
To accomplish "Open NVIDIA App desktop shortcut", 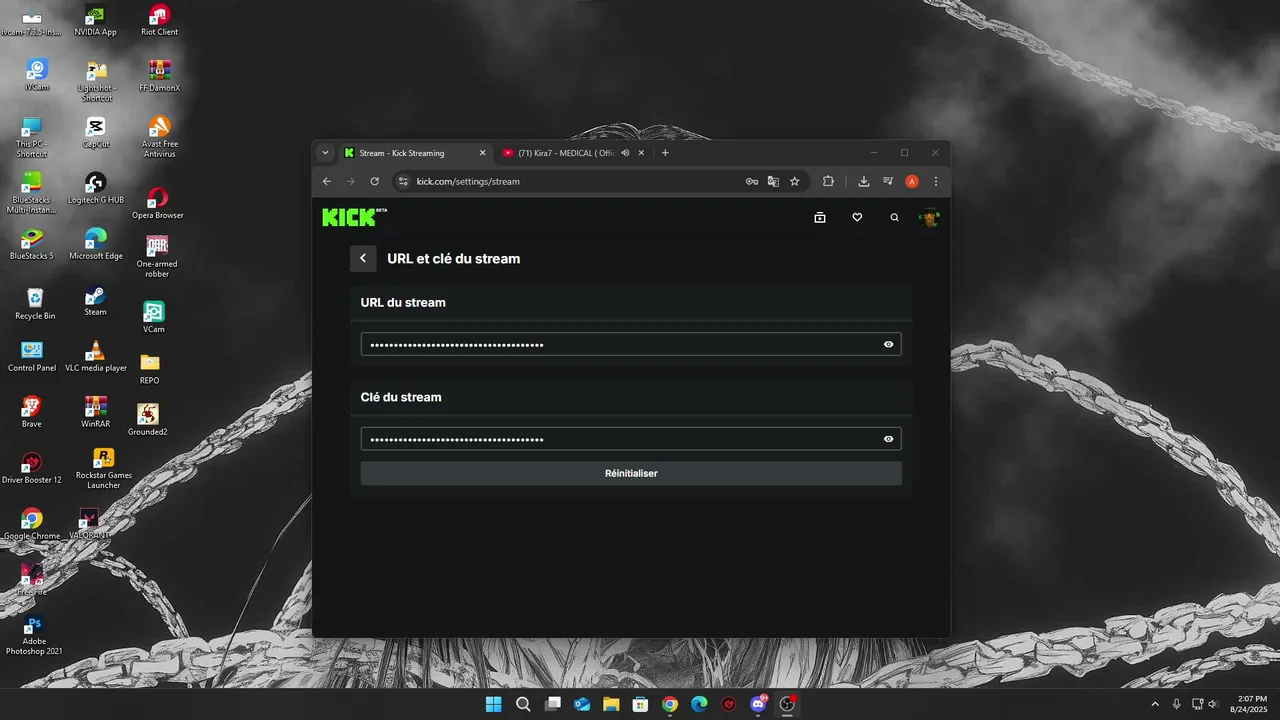I will (95, 21).
